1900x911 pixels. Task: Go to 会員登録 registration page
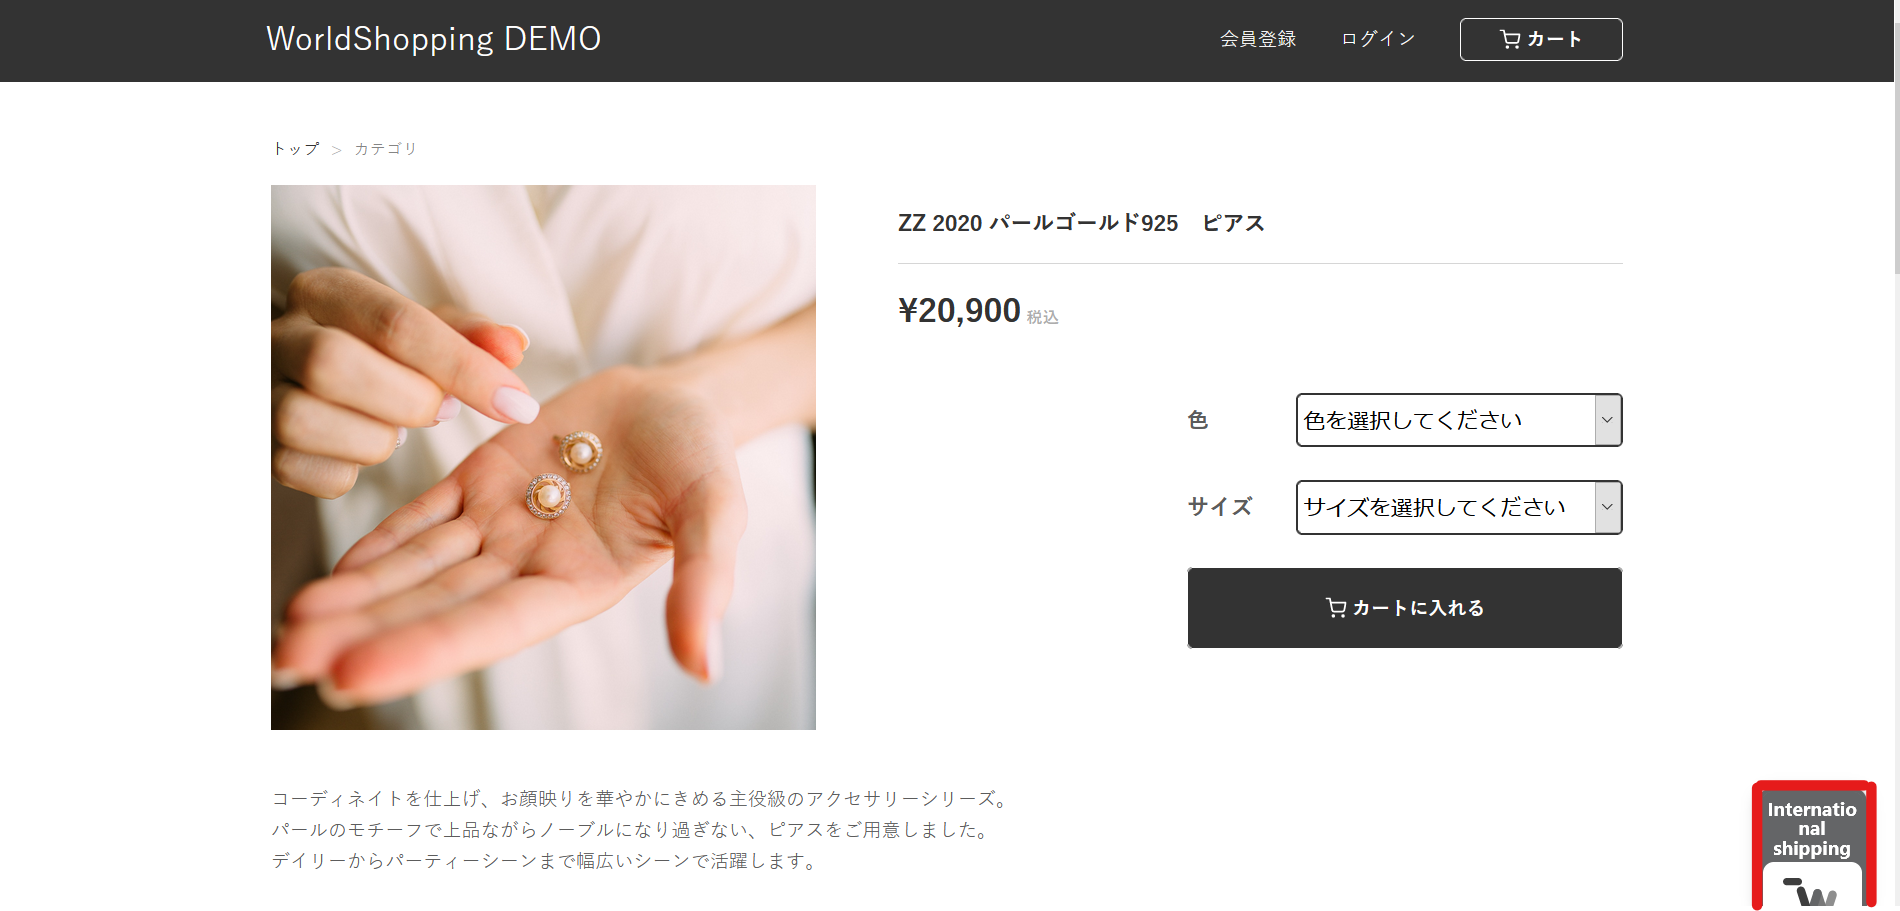(x=1258, y=39)
